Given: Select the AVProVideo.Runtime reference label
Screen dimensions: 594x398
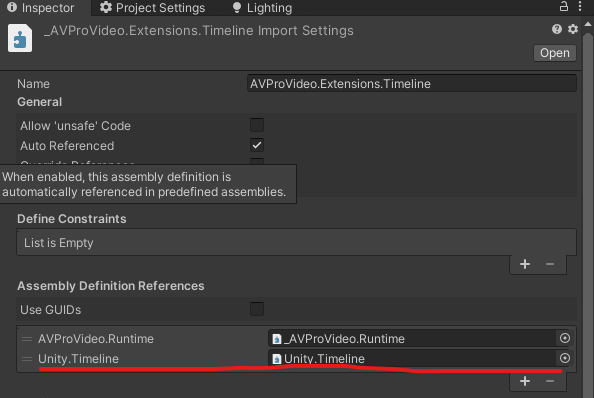Looking at the screenshot, I should [96, 339].
